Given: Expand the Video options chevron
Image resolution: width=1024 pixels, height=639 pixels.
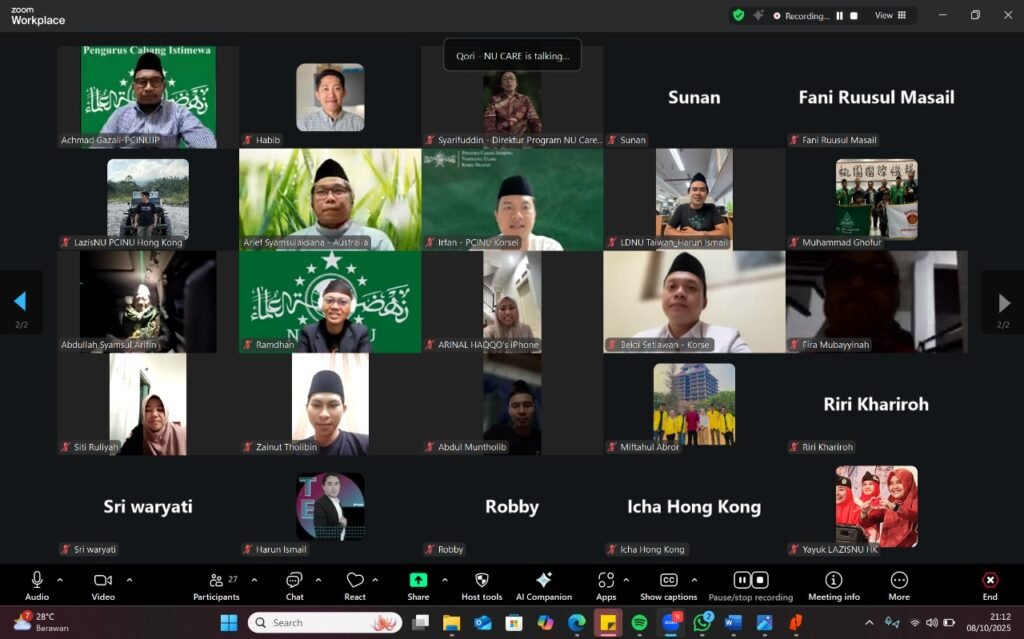Looking at the screenshot, I should coord(129,580).
